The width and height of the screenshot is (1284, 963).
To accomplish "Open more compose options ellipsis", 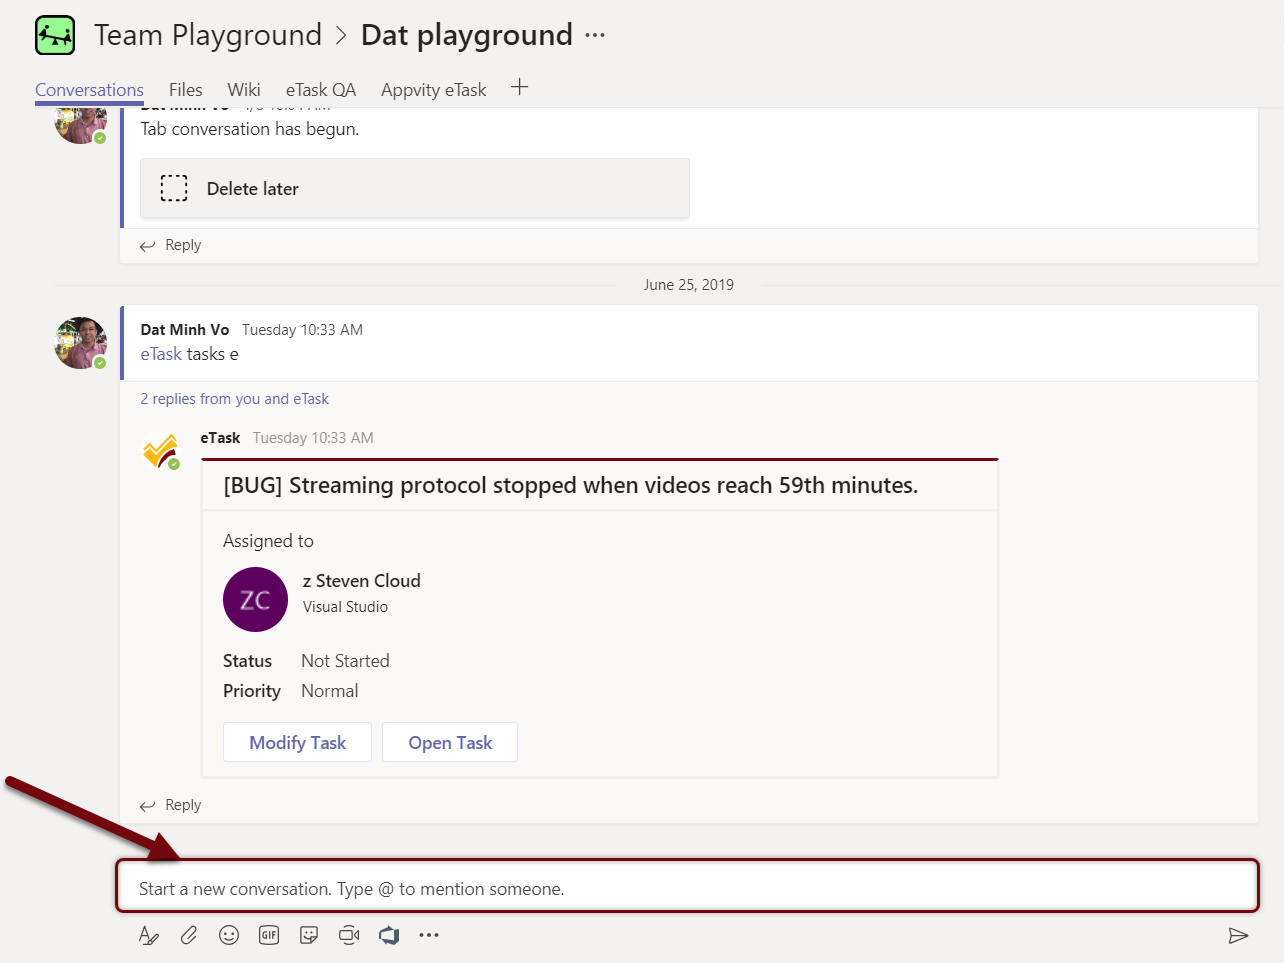I will point(429,935).
